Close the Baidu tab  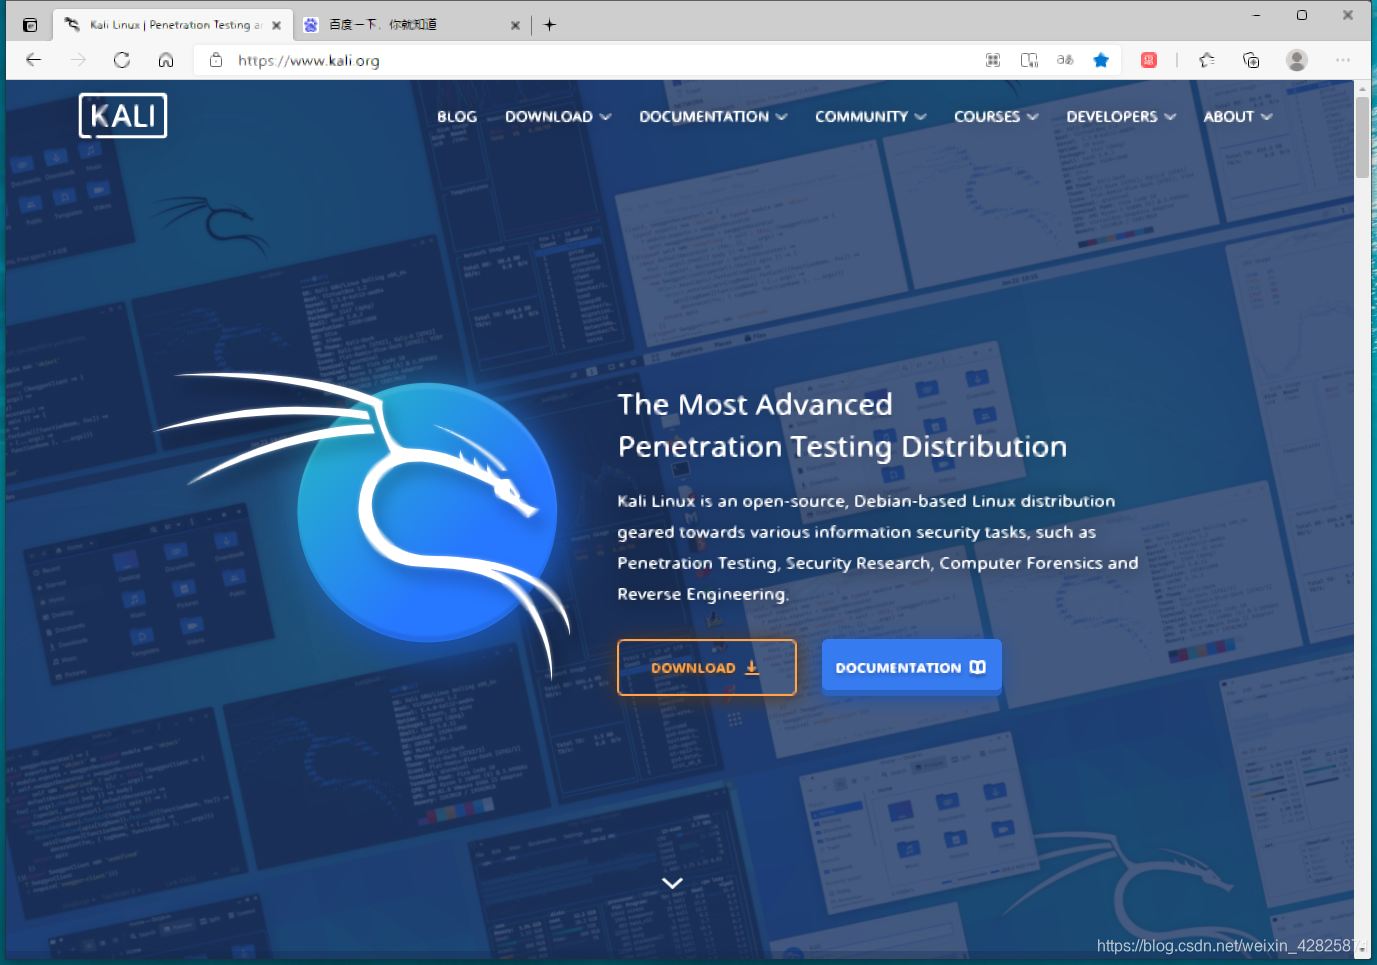(515, 25)
